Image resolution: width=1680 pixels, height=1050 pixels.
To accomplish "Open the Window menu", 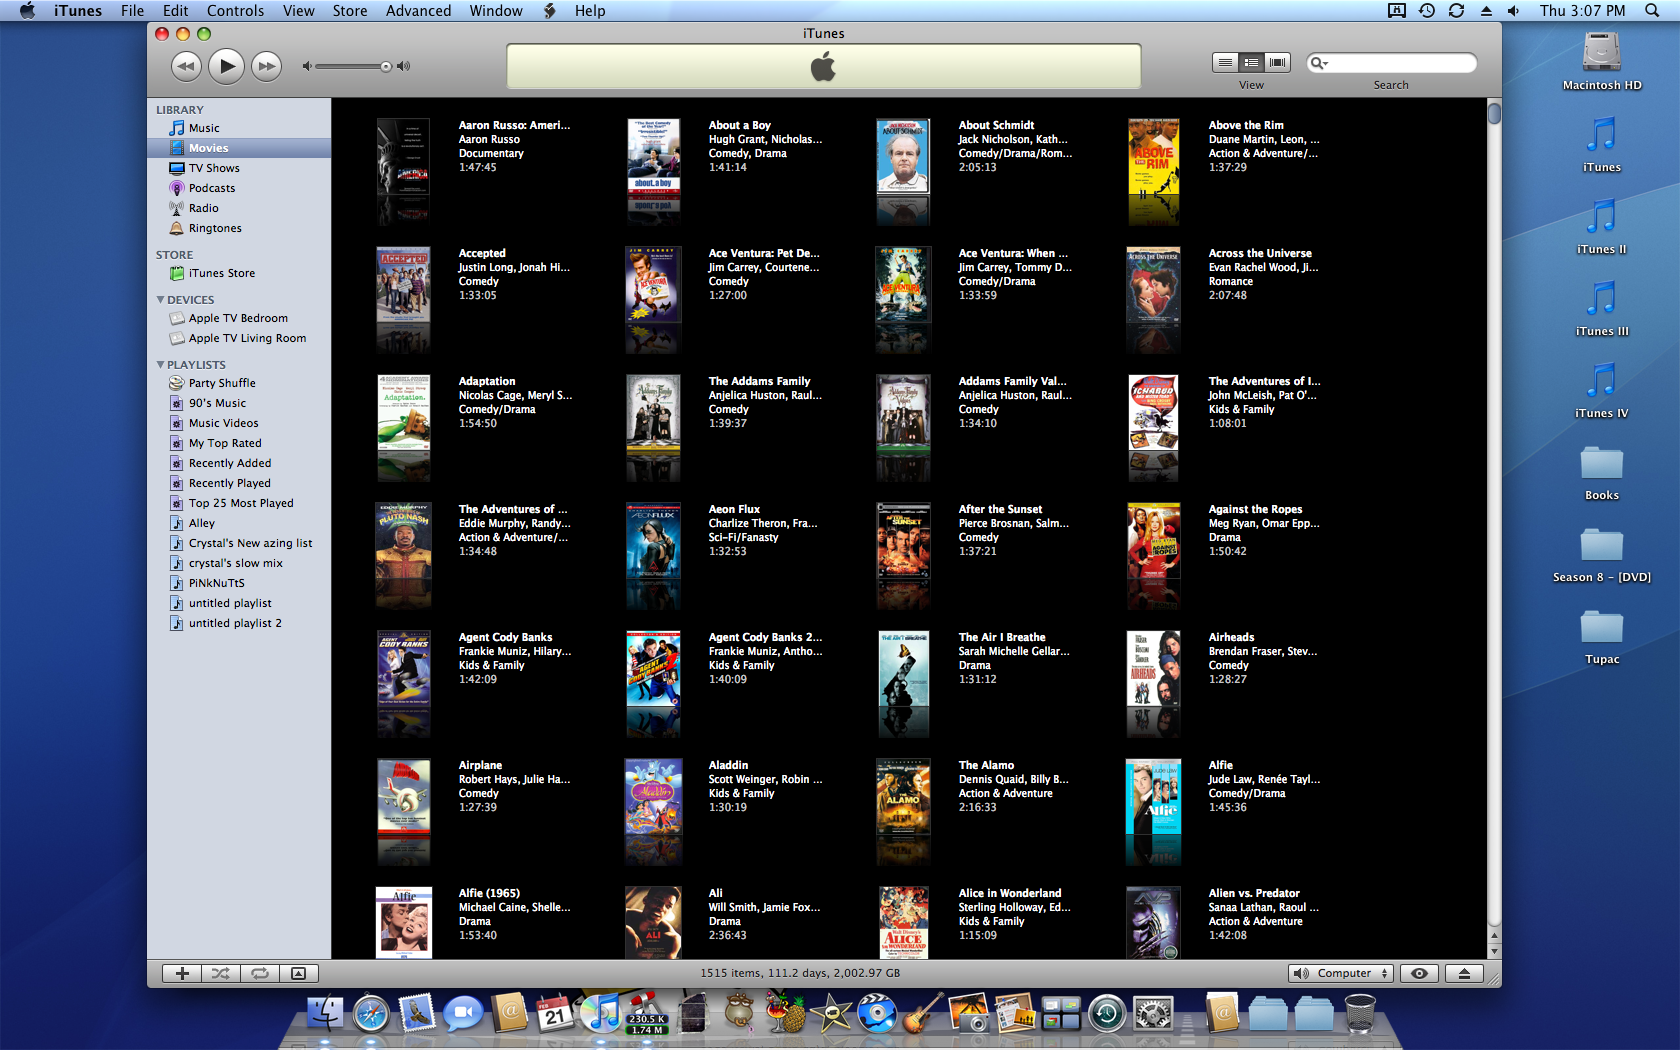I will click(x=496, y=11).
